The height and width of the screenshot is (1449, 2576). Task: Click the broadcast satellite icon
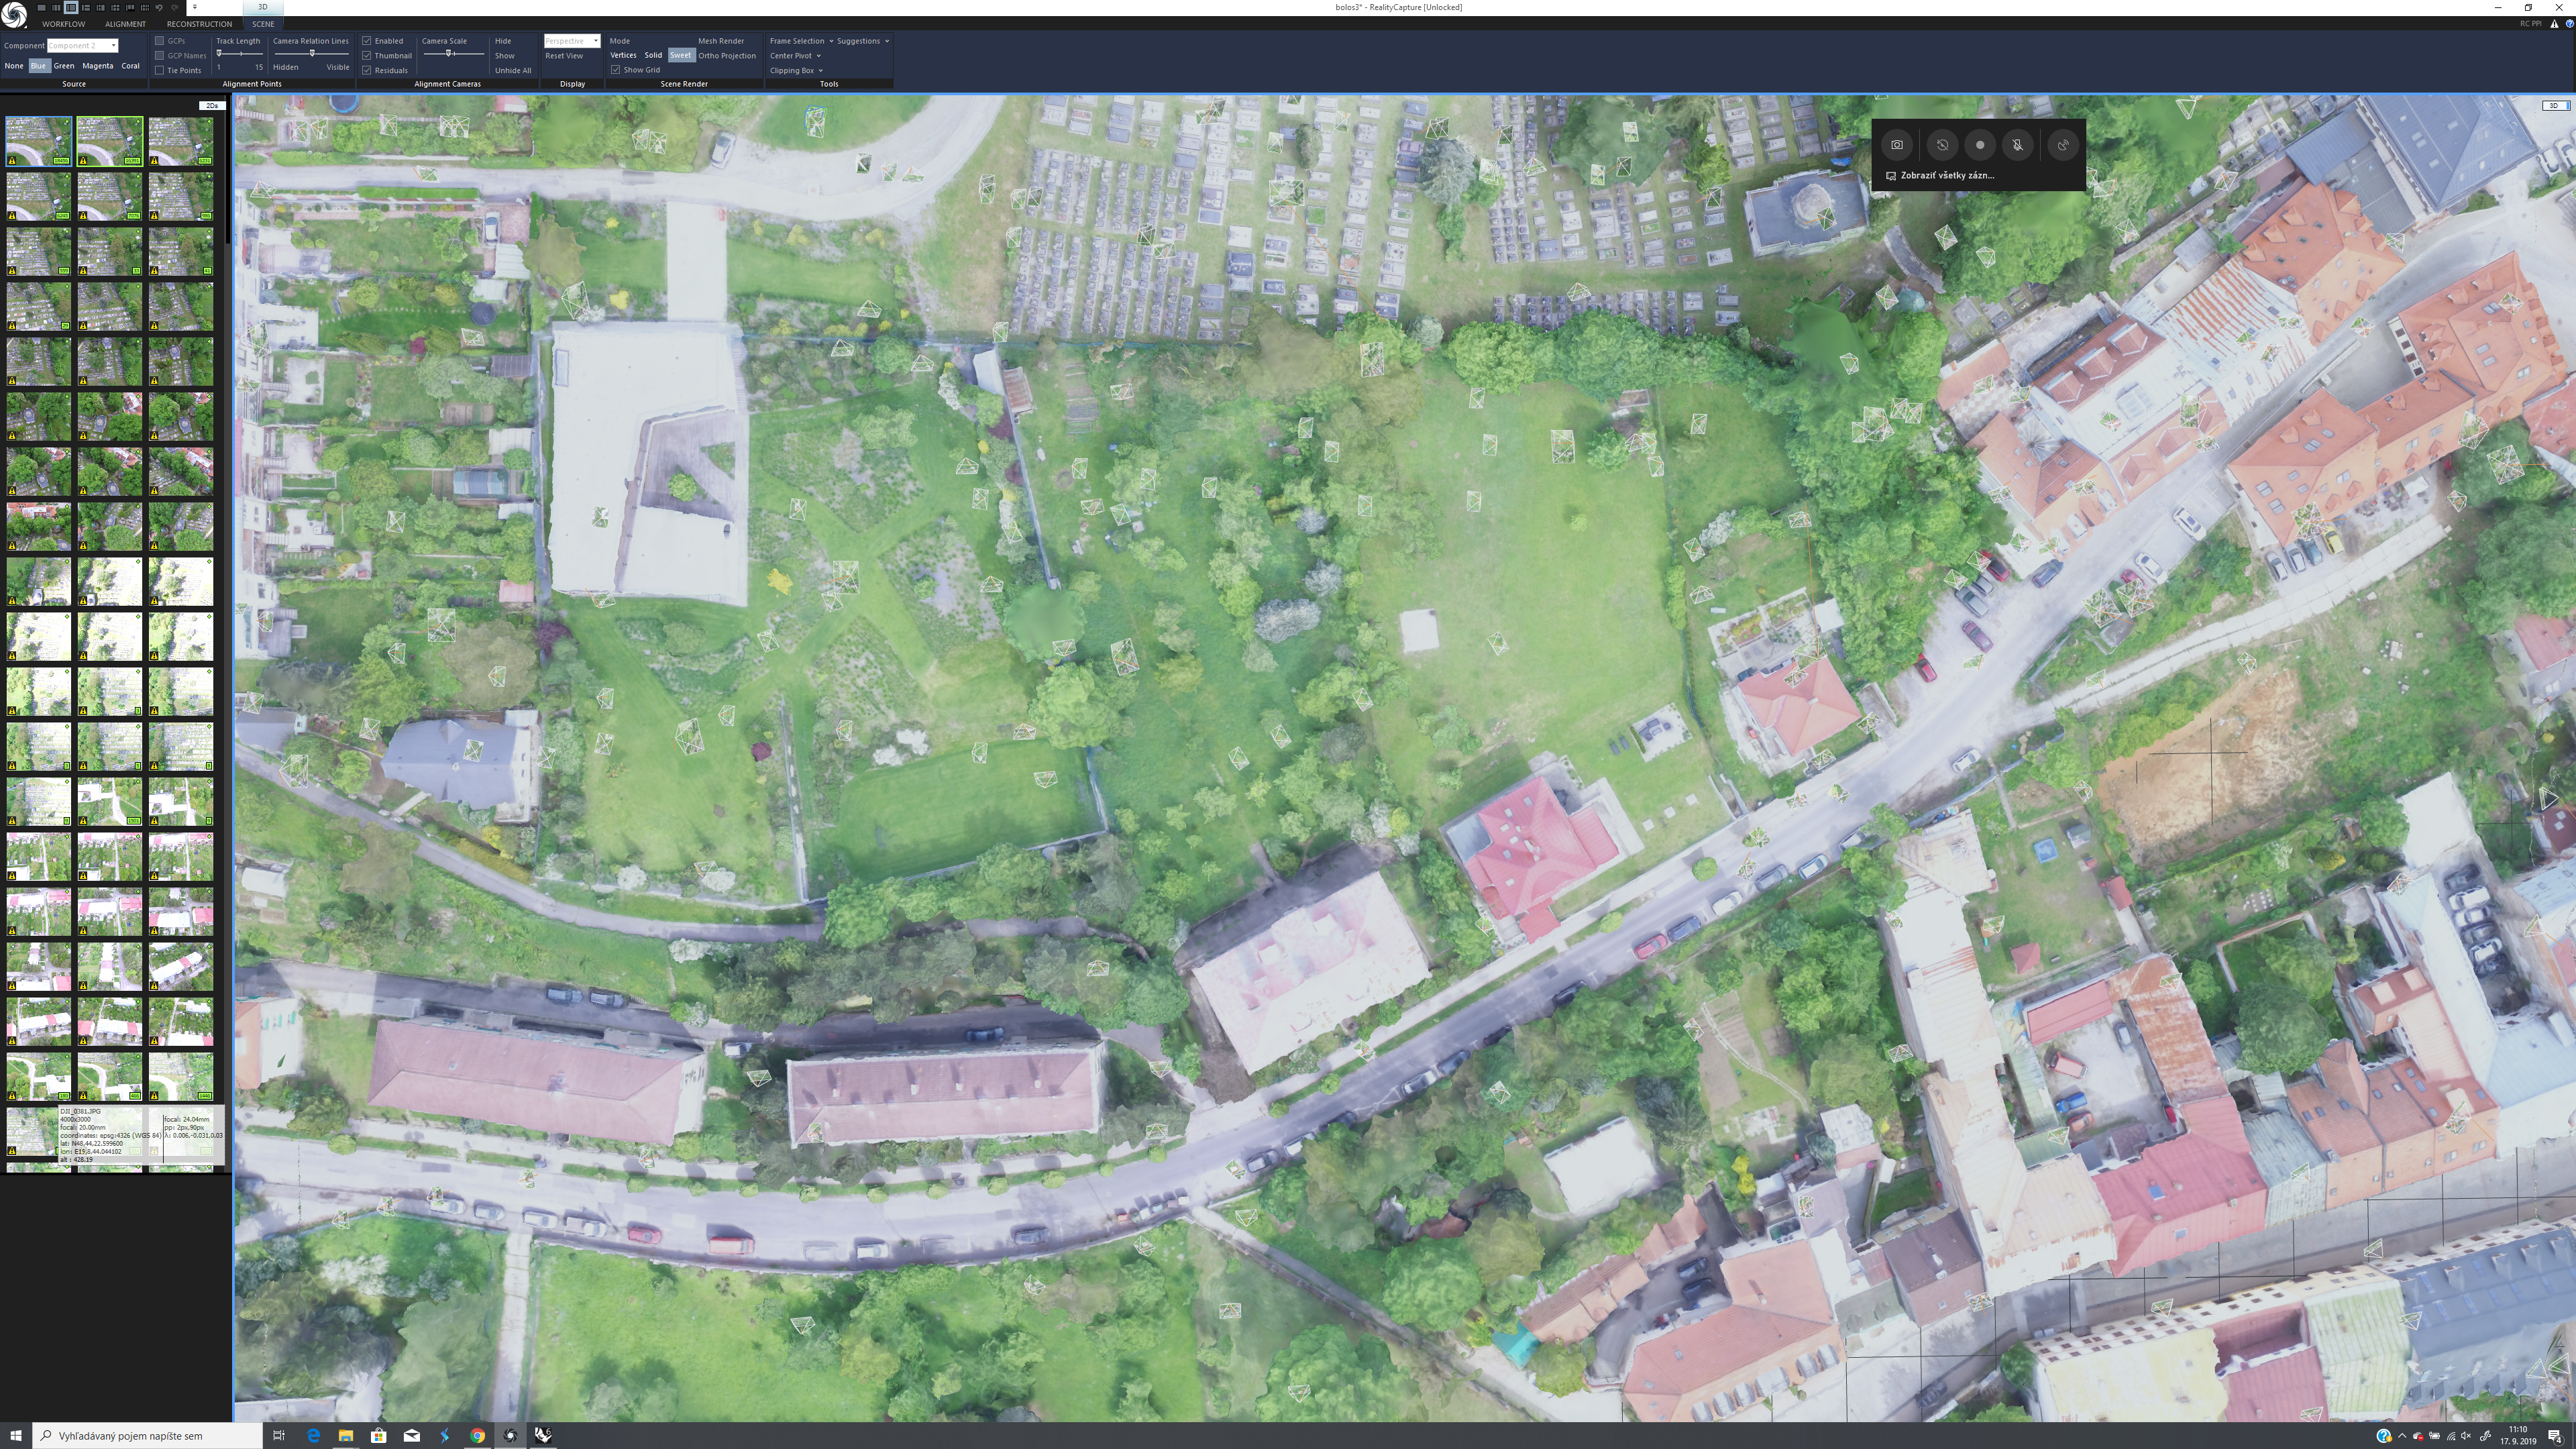(2062, 145)
